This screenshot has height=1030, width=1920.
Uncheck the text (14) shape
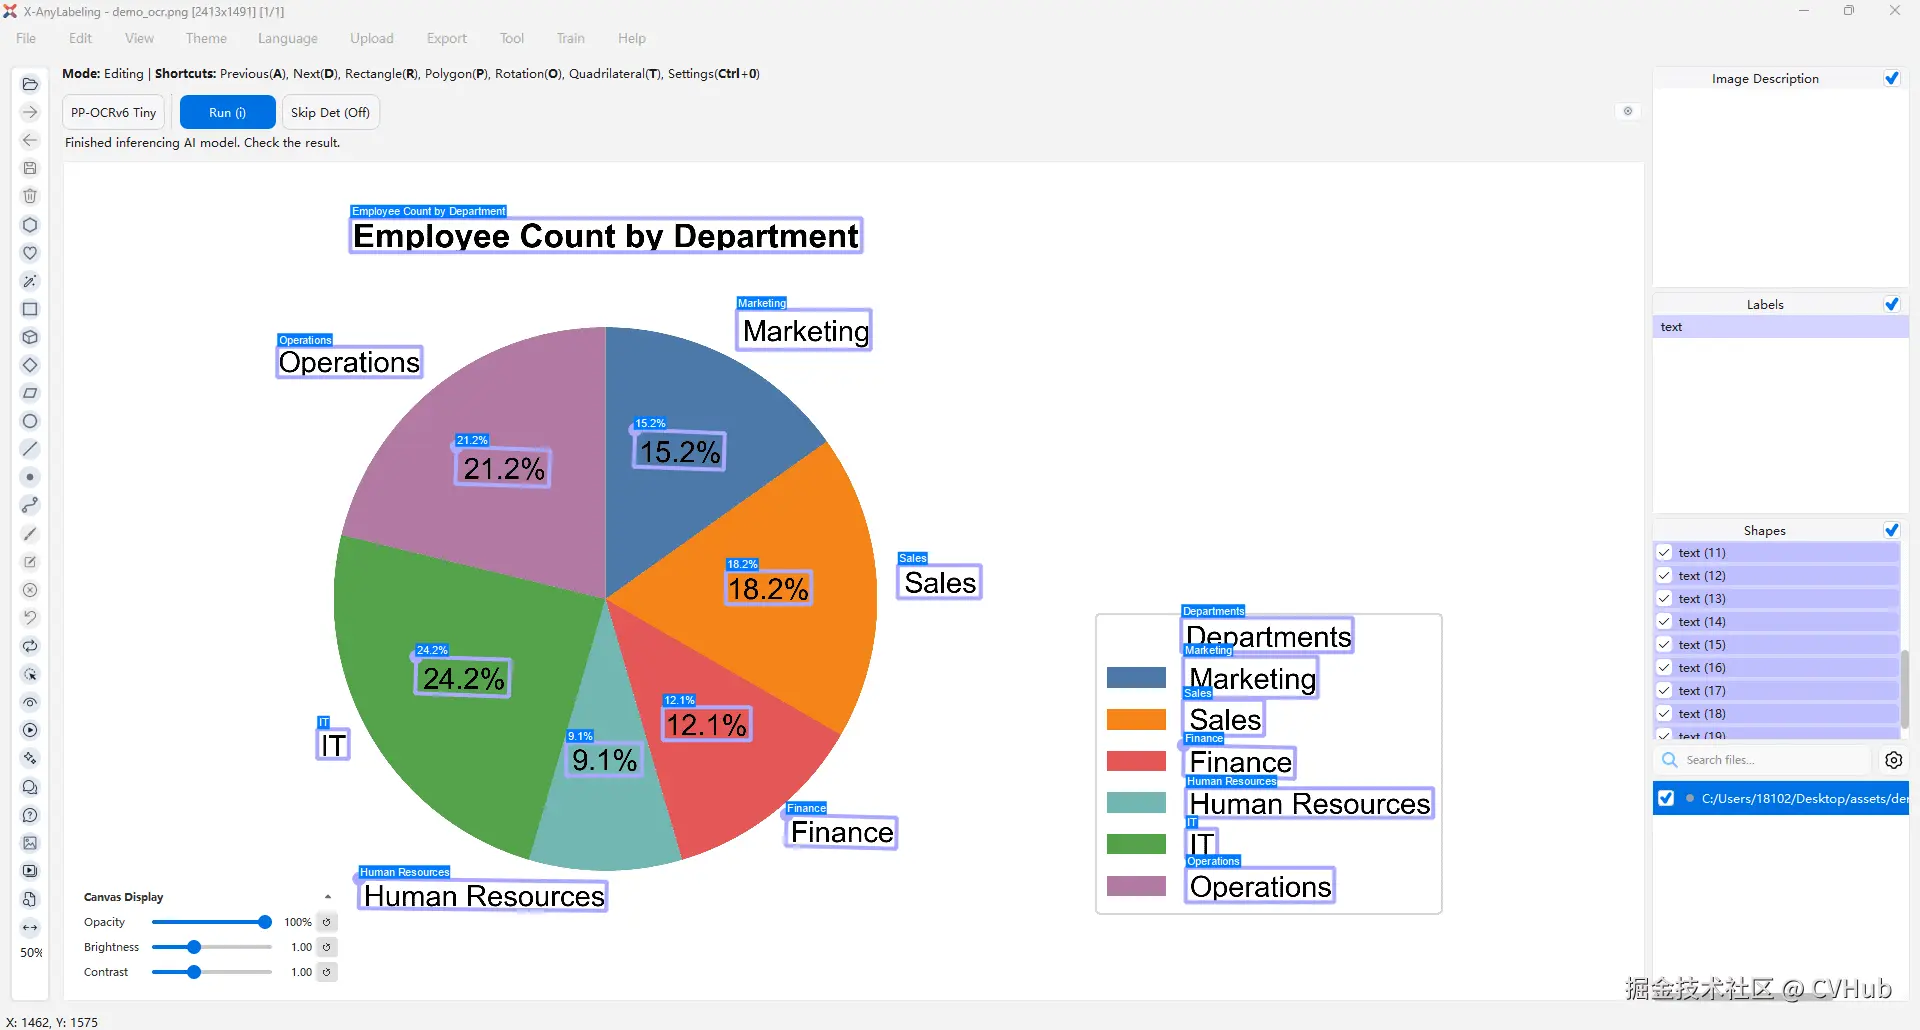(1665, 621)
